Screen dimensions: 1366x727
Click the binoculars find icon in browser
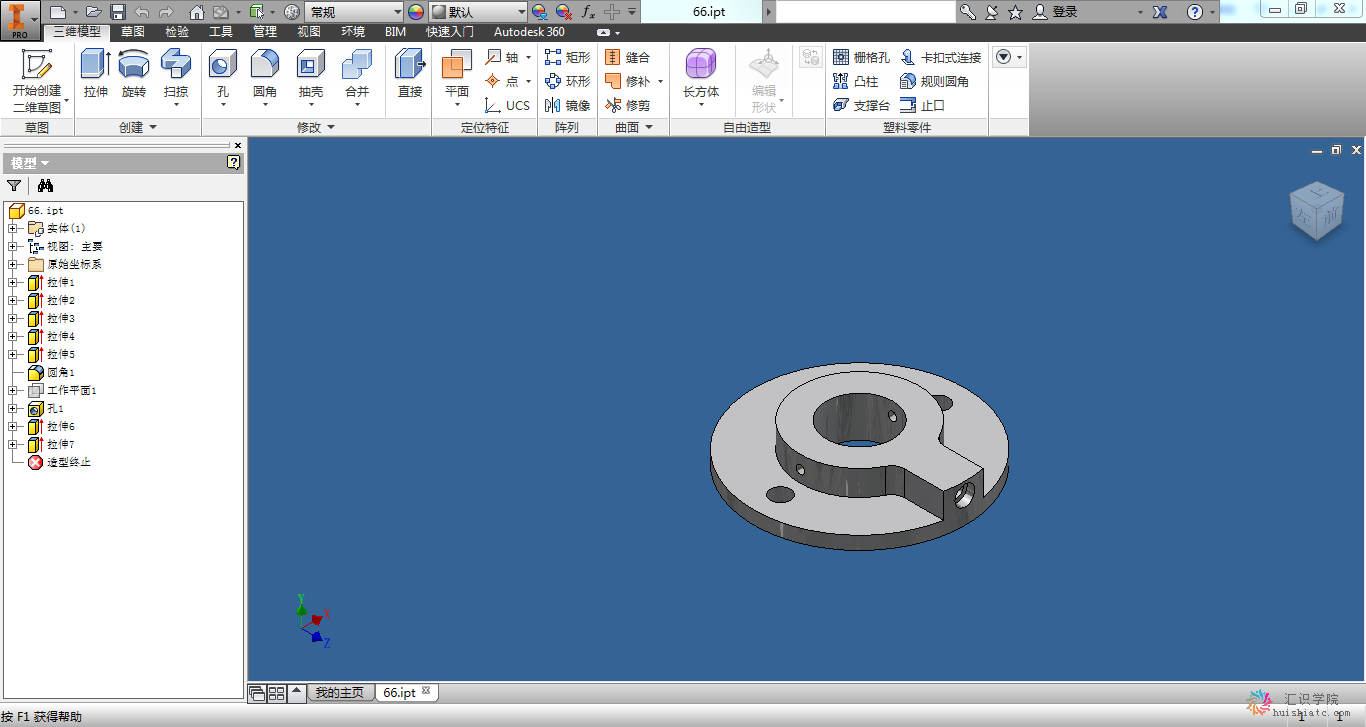45,186
